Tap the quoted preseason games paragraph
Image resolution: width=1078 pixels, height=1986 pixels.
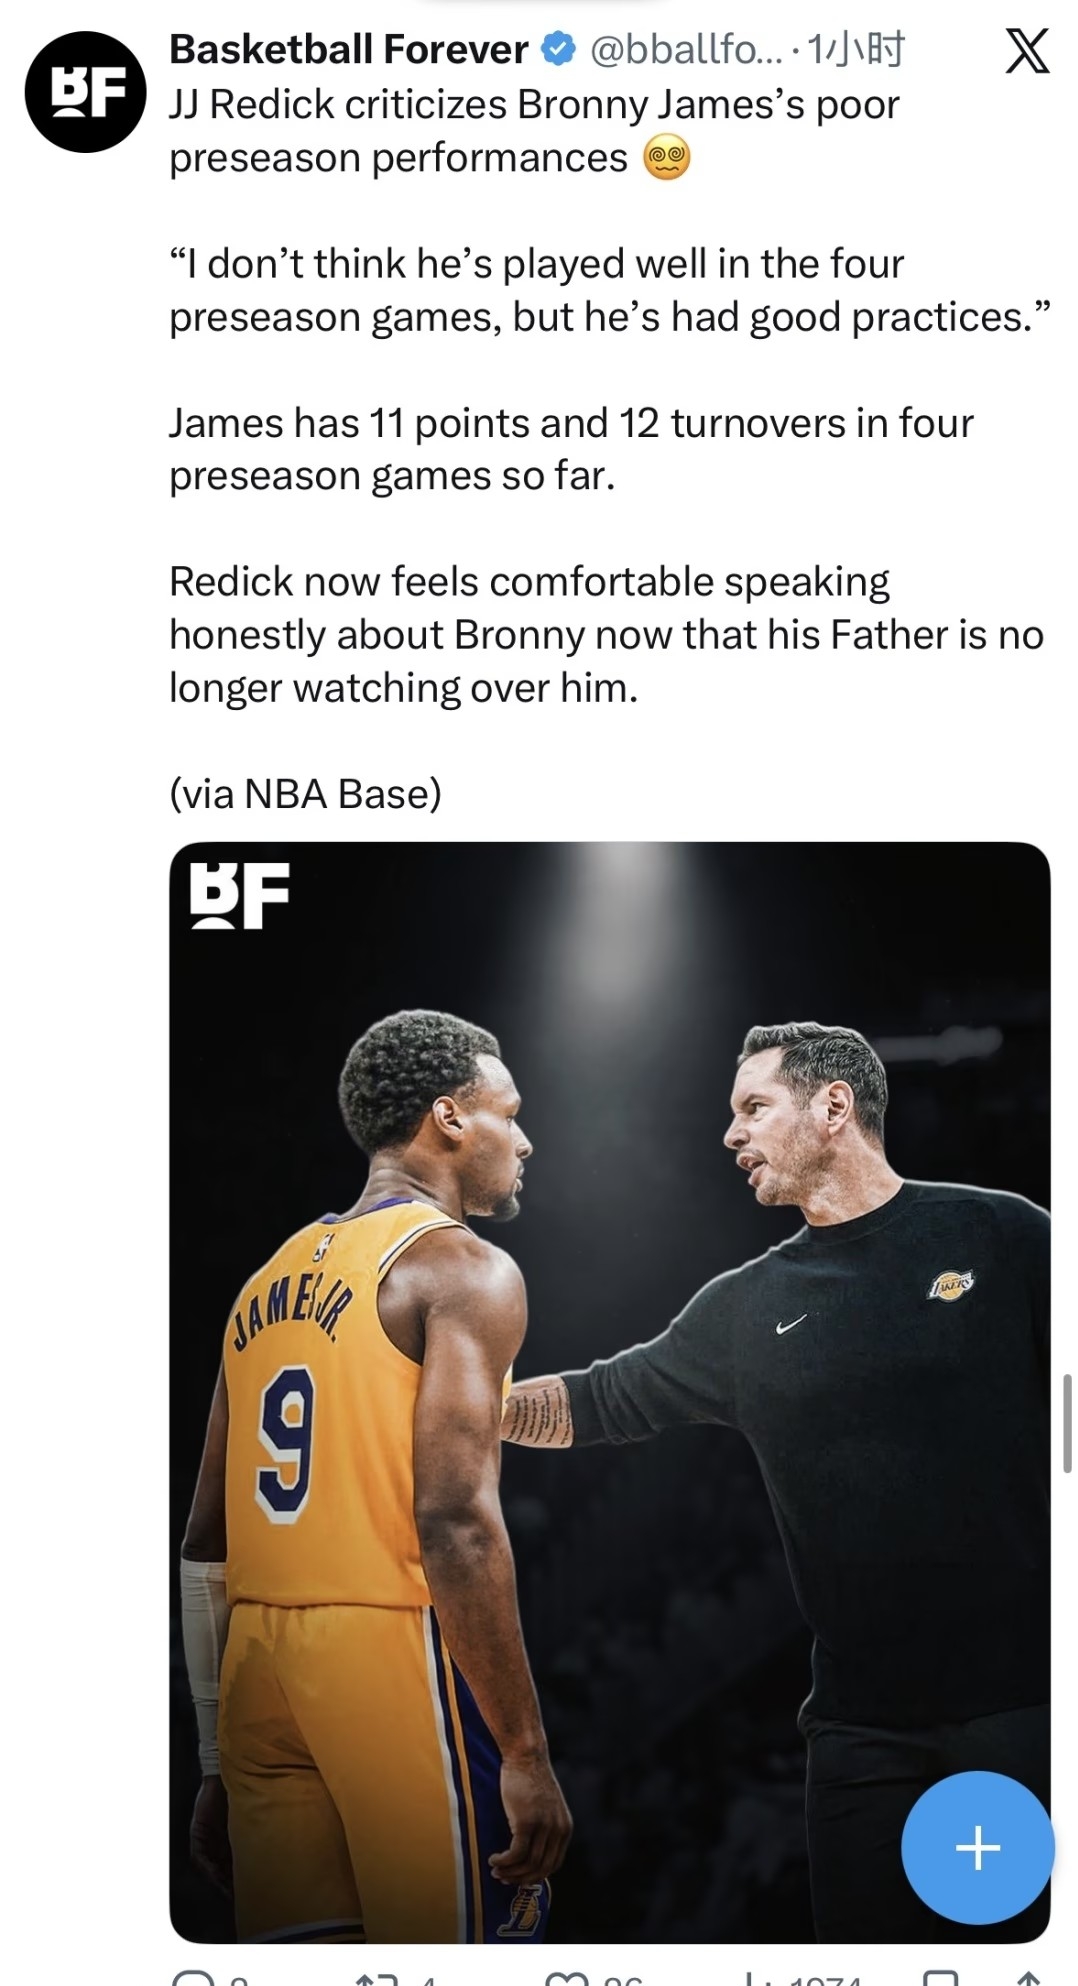click(610, 290)
